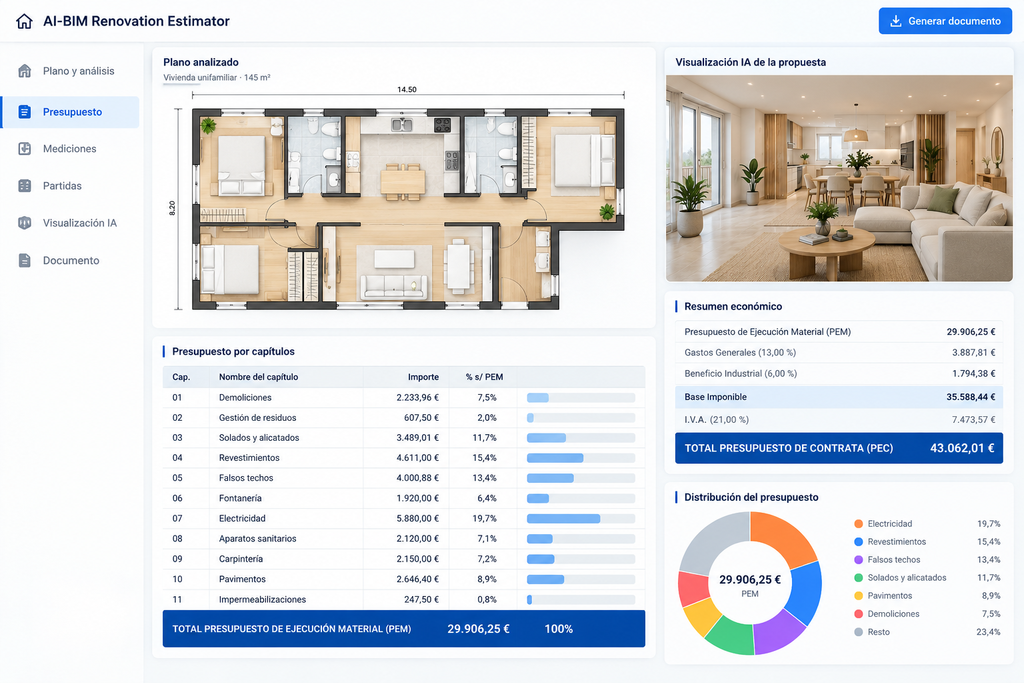Open the Plano y análisis section

(x=71, y=71)
